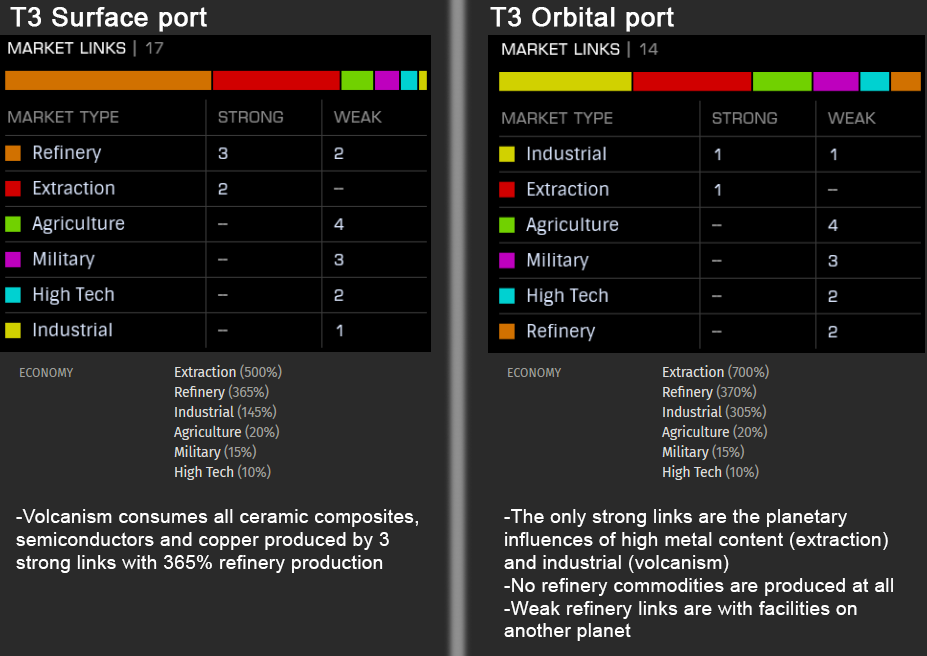The height and width of the screenshot is (656, 927).
Task: Open the MARKET LINKS 14 heading
Action: pos(579,49)
